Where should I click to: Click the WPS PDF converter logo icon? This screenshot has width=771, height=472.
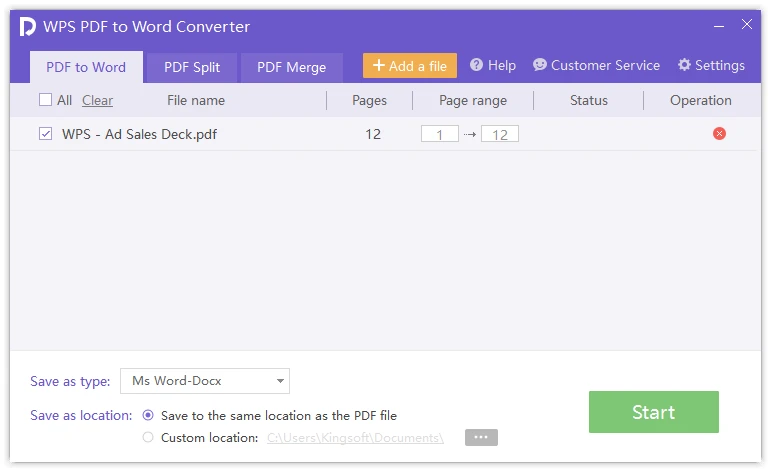click(28, 26)
